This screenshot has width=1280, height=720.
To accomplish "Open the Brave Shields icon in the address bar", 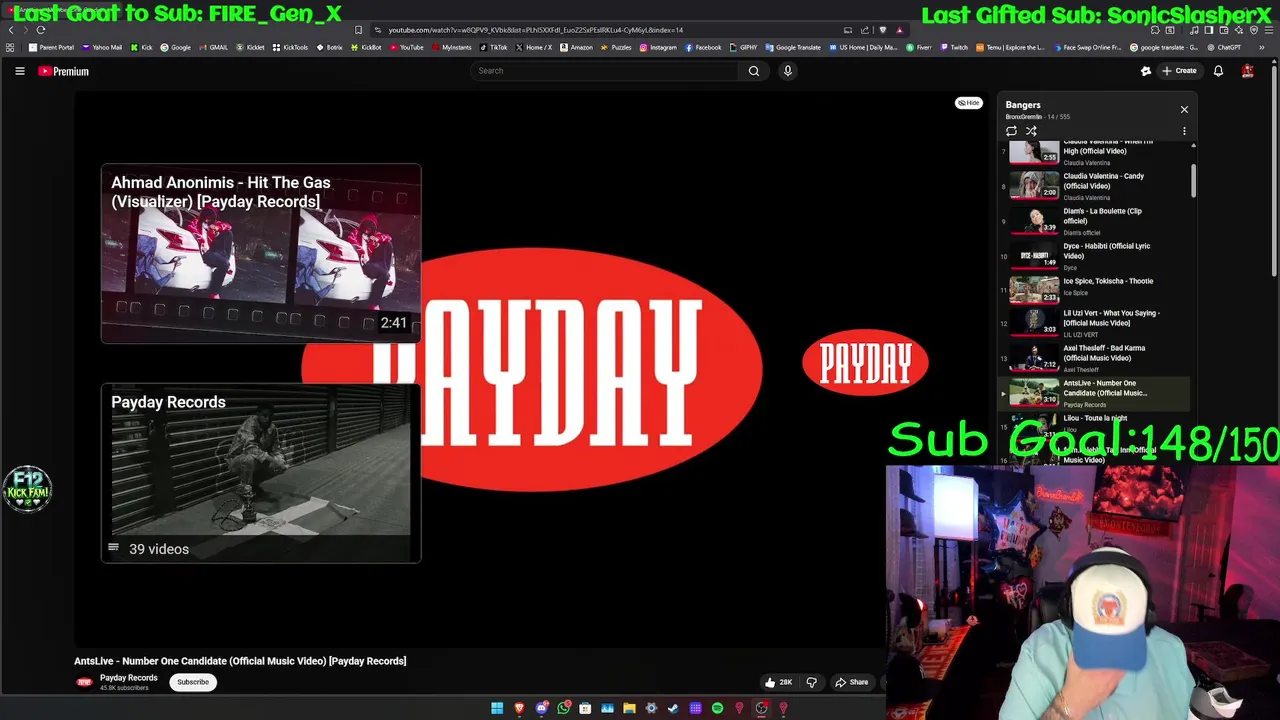I will 882,30.
